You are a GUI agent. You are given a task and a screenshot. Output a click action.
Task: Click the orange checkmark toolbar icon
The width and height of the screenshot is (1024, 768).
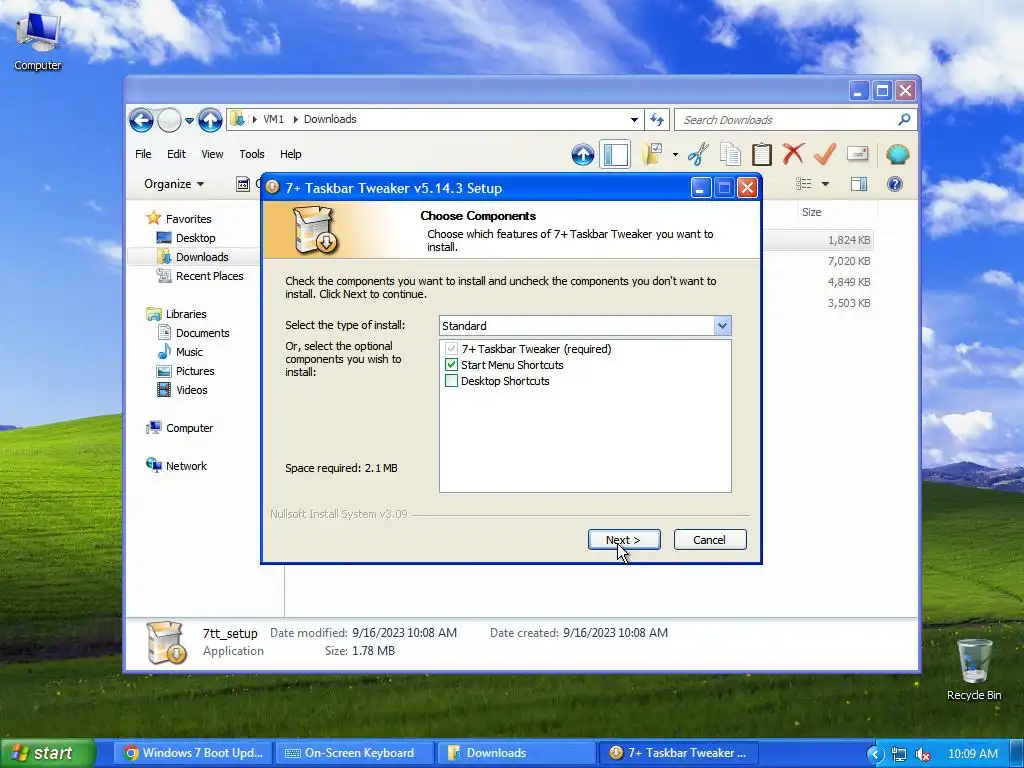point(825,154)
